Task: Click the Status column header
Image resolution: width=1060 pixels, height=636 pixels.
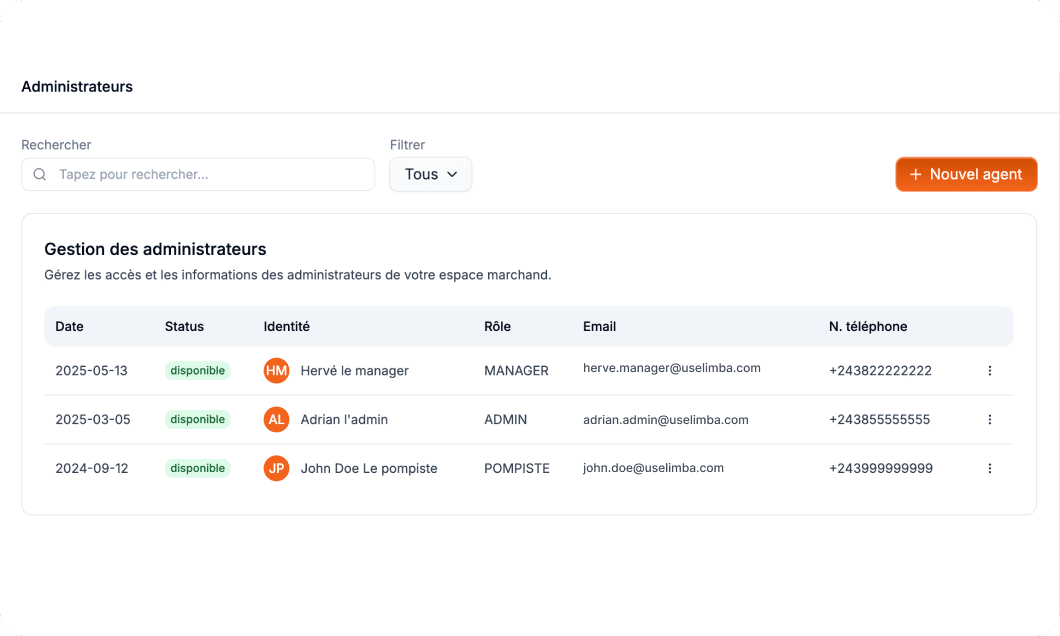Action: pos(184,326)
